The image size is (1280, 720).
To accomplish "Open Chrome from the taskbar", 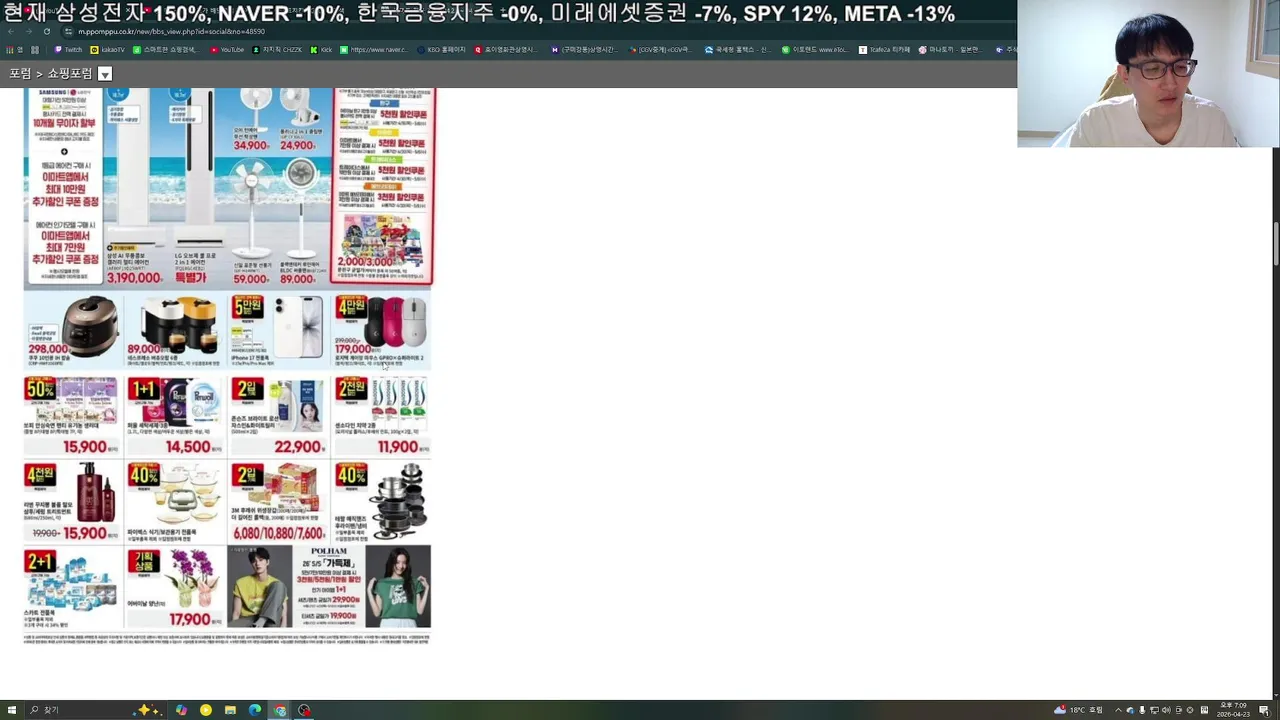I will [x=280, y=710].
